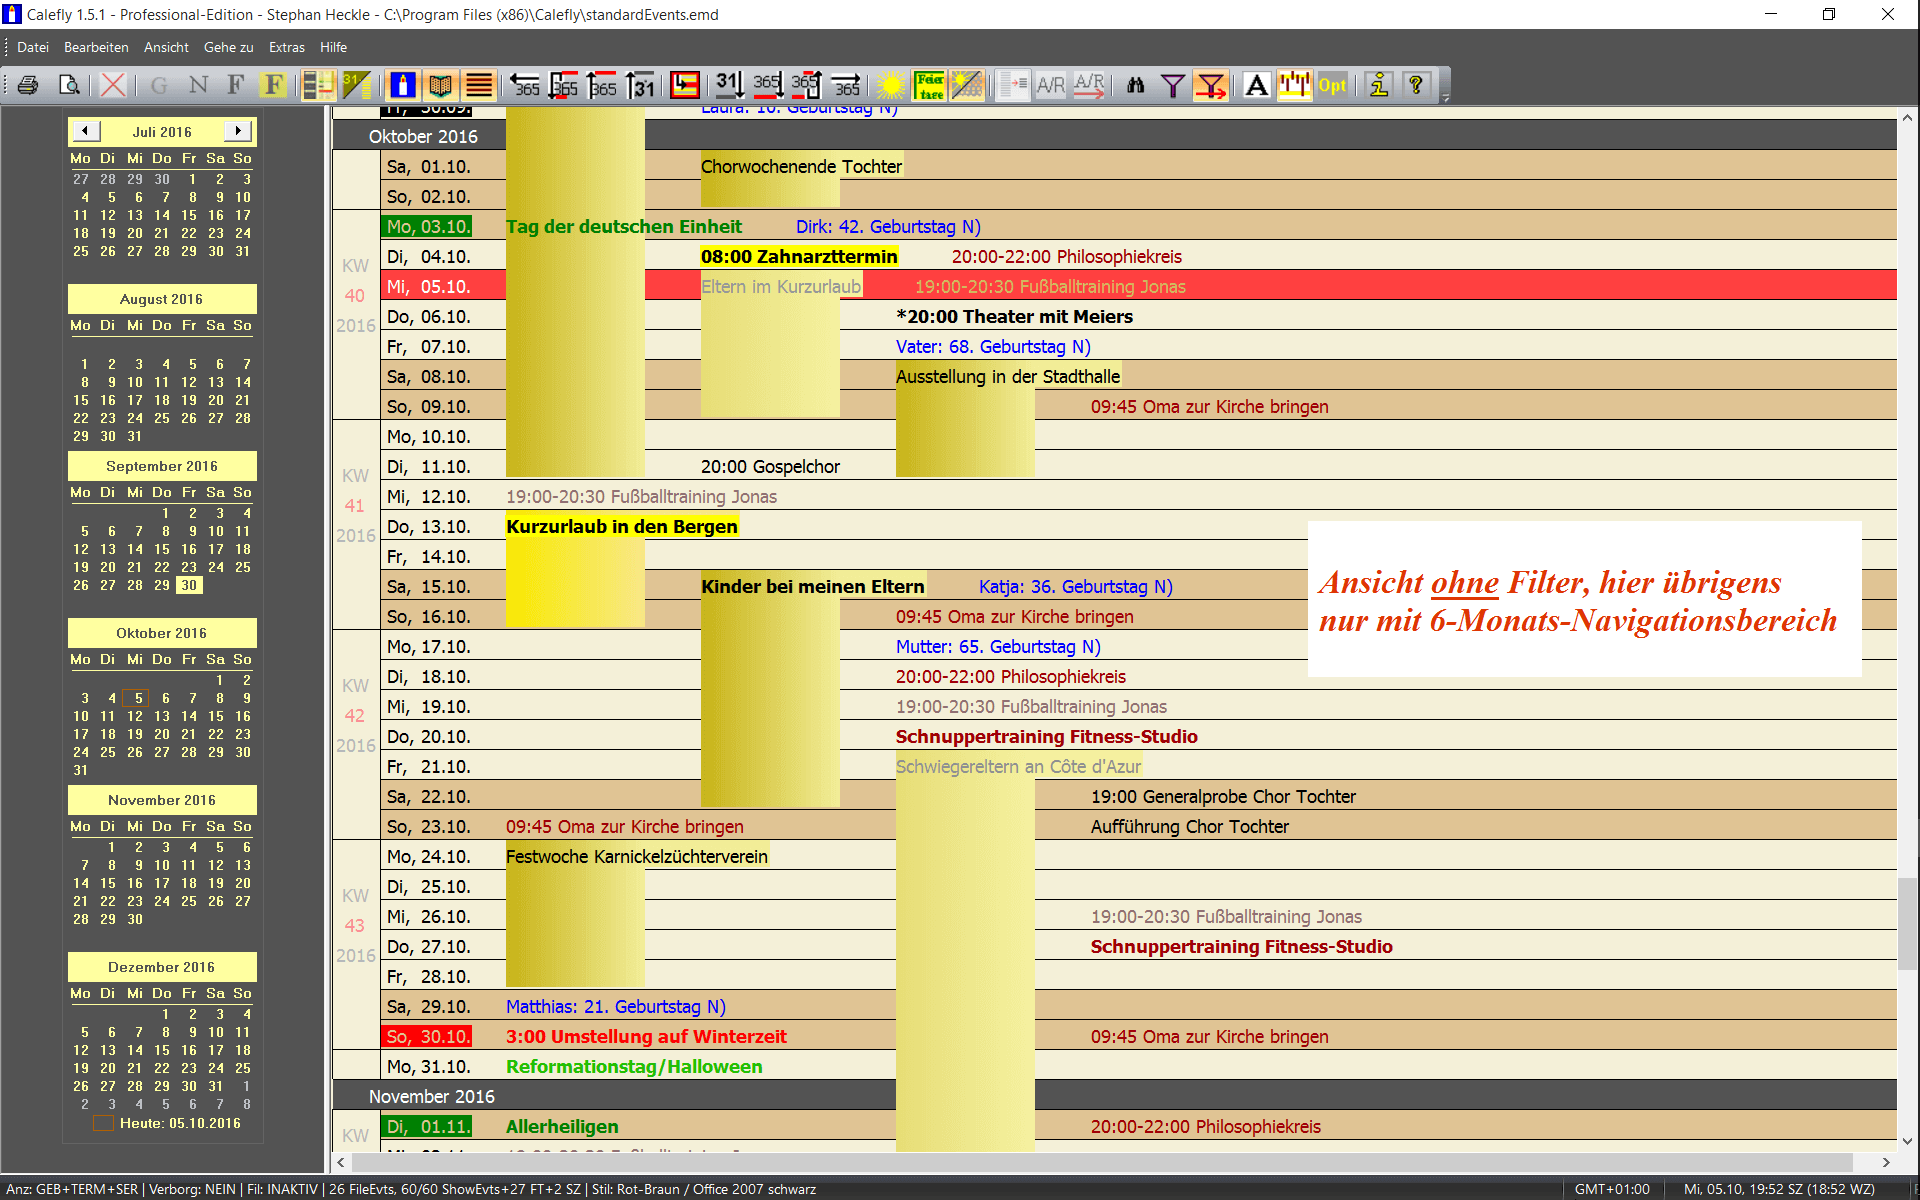
Task: Click the gray G toolbar letter
Action: click(x=158, y=85)
